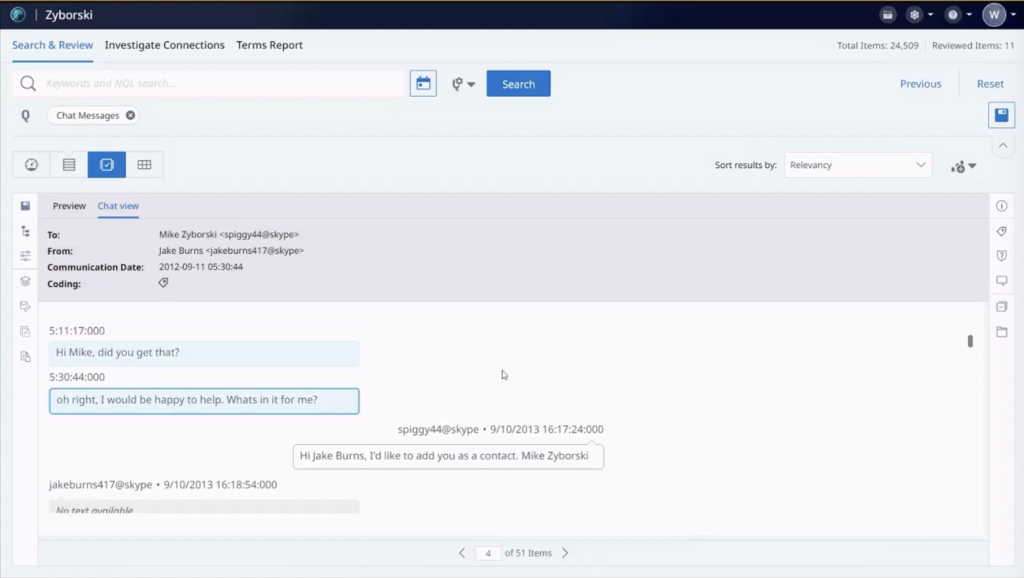The height and width of the screenshot is (578, 1024).
Task: Click the Total Items: 24,509 counter
Action: point(878,46)
